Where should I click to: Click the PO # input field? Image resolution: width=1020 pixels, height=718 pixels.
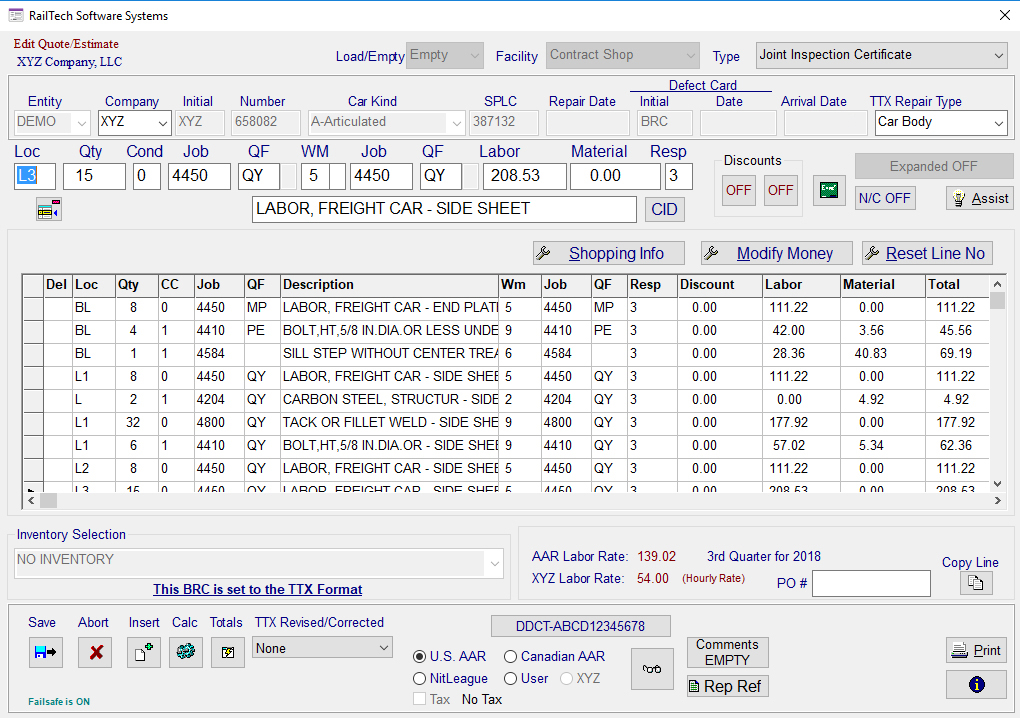click(871, 583)
